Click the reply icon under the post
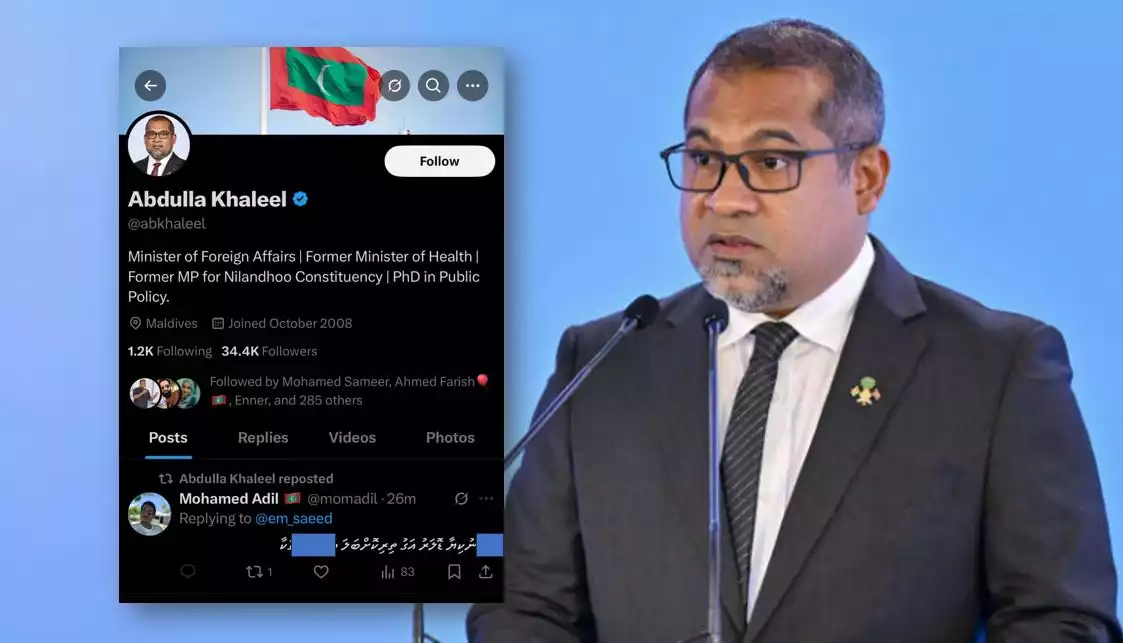The image size is (1123, 643). [188, 571]
